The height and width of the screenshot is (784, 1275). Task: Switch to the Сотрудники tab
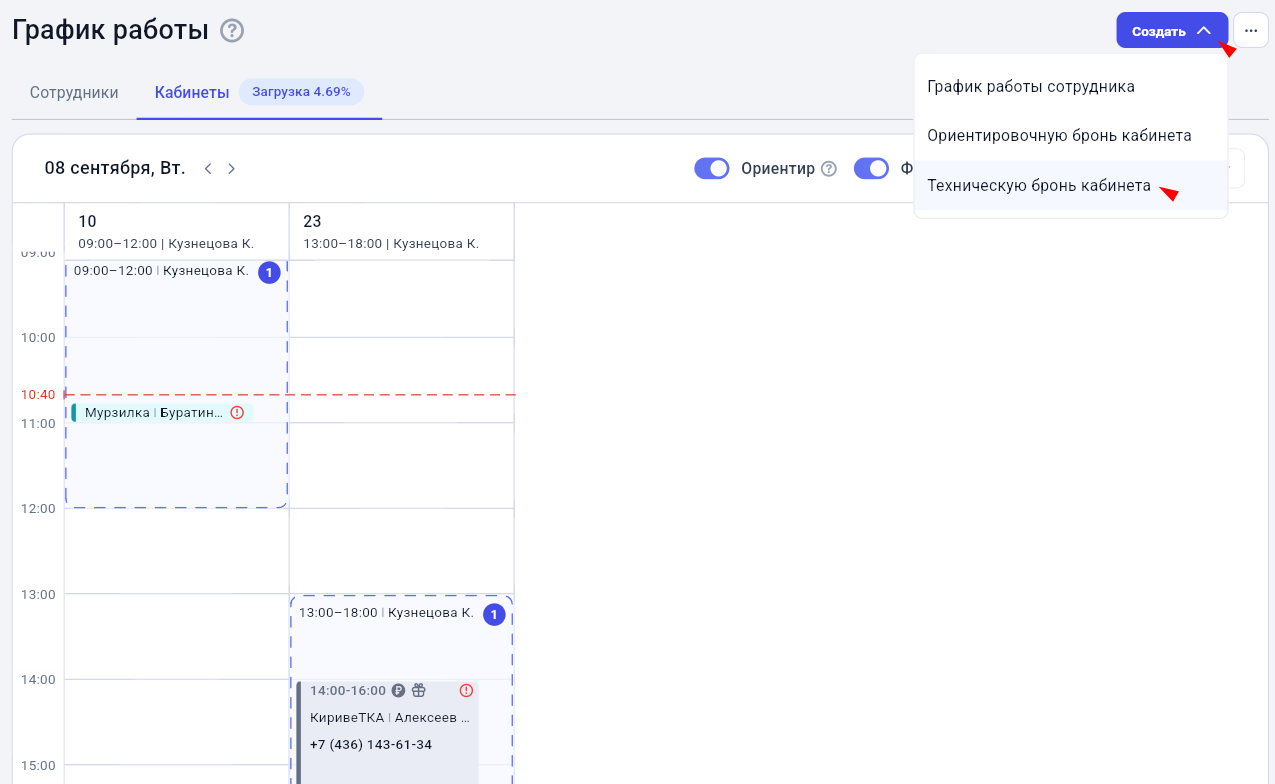[x=74, y=93]
